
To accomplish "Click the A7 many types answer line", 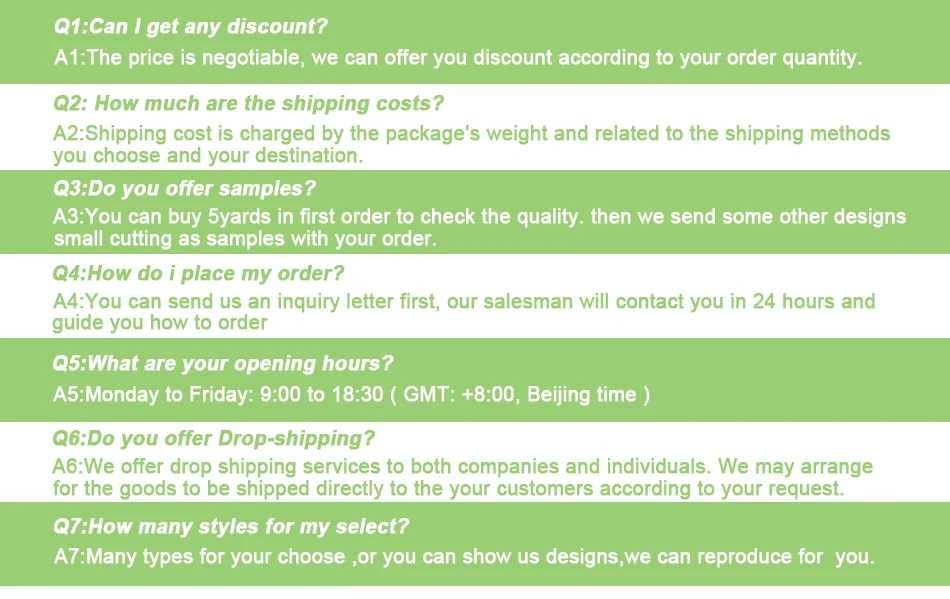I will coord(464,557).
